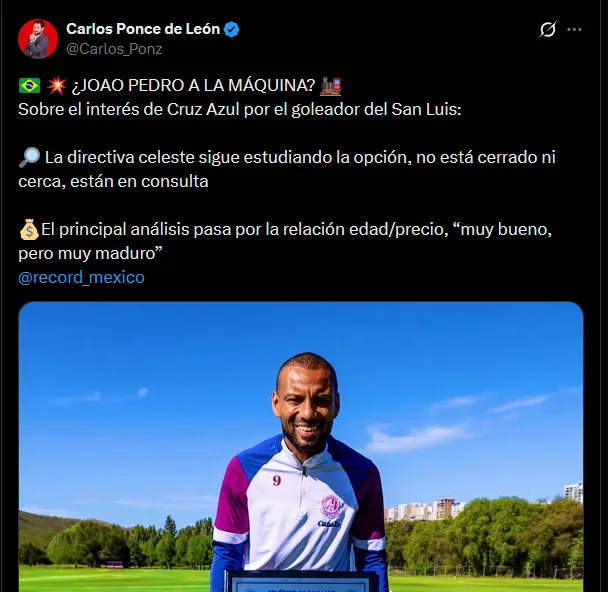
Task: Click the collision explosion emoji
Action: pyautogui.click(x=57, y=86)
